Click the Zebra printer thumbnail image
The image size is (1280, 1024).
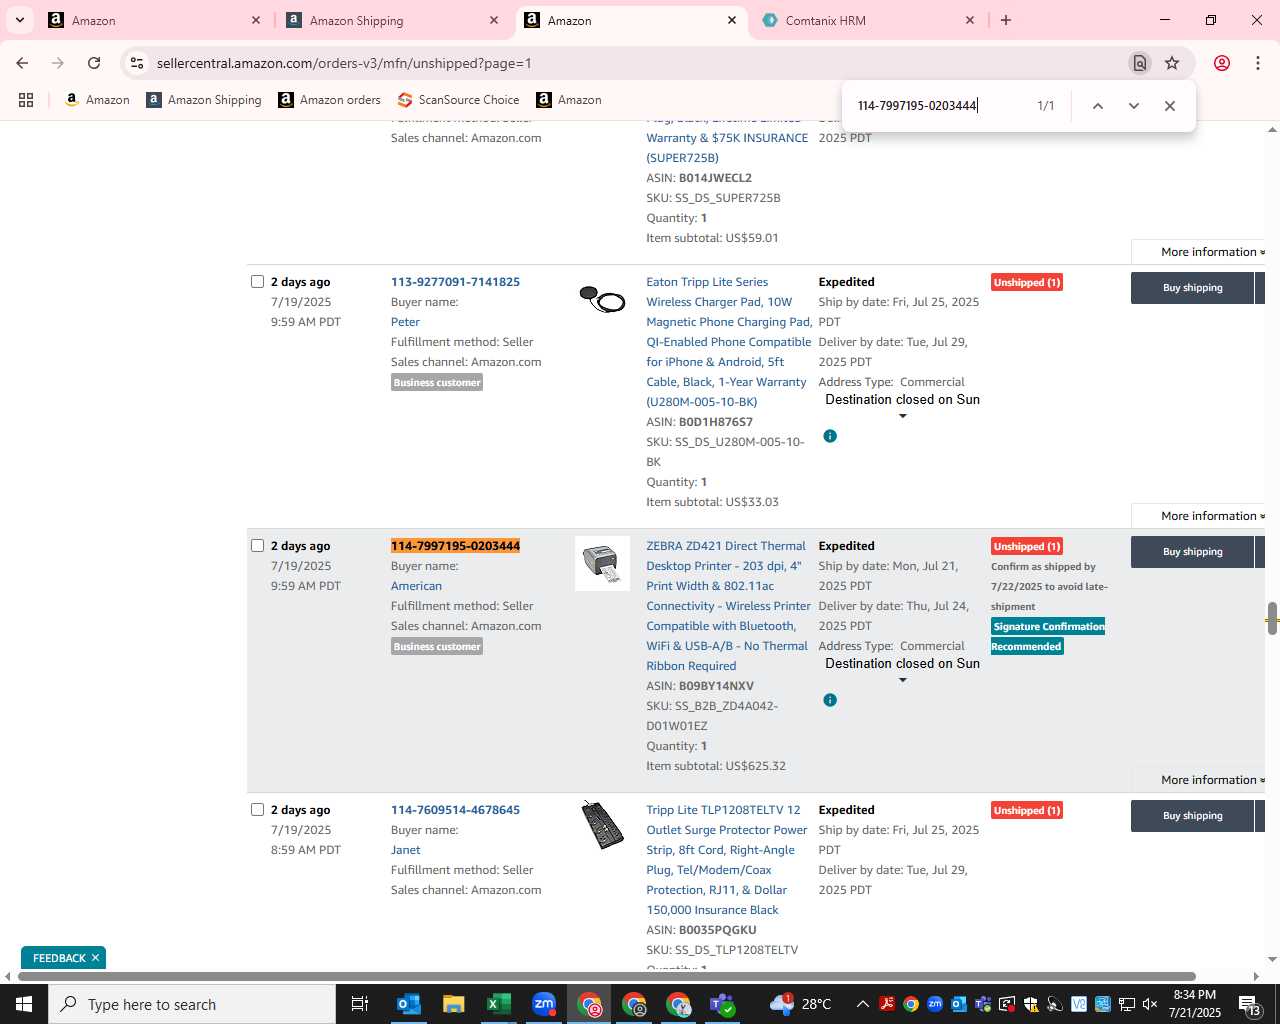tap(602, 563)
